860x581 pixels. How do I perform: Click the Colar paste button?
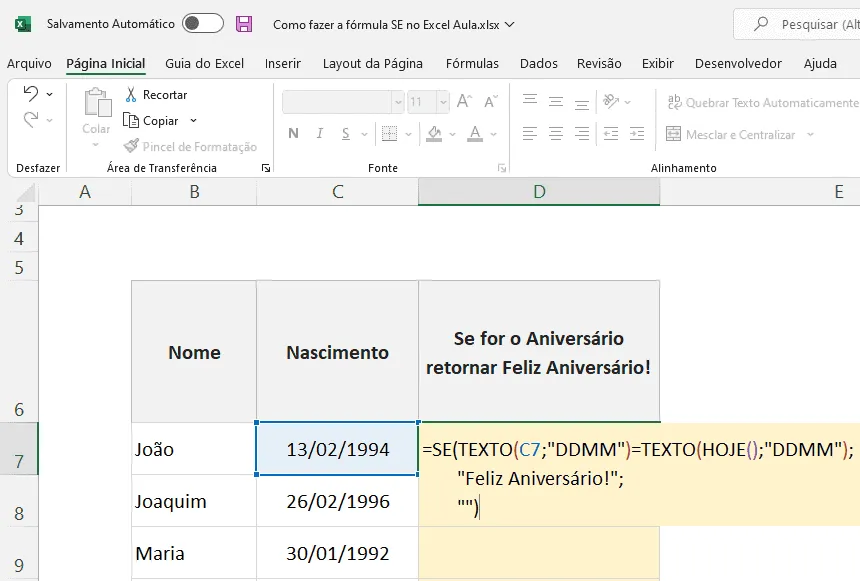pyautogui.click(x=97, y=112)
